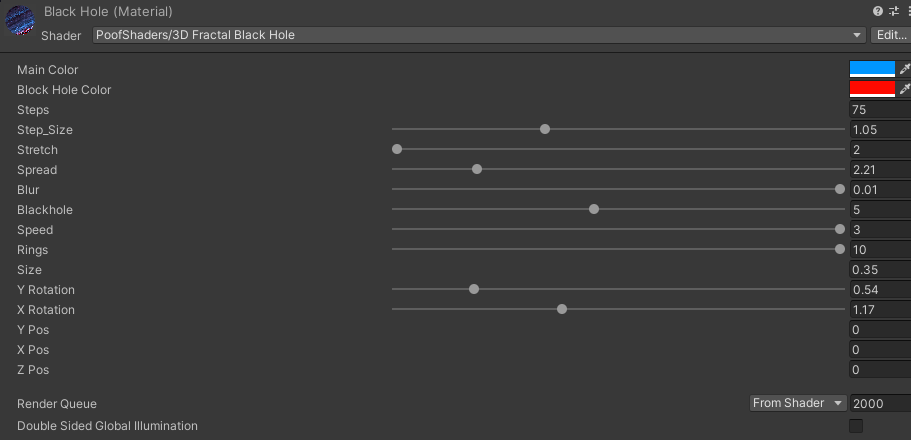Click the Step_Size slider handle

[x=545, y=129]
